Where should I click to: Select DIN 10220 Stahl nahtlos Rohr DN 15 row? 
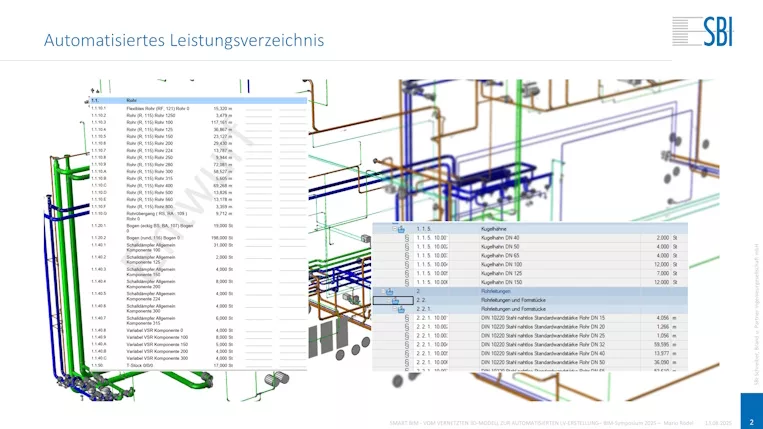(530, 318)
